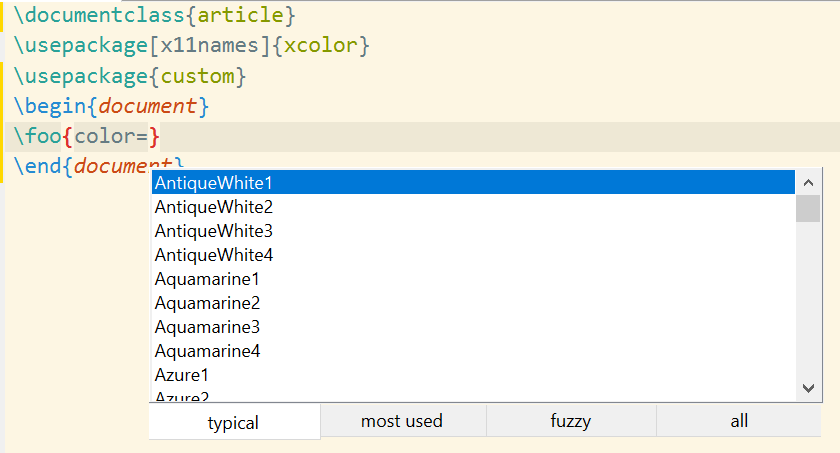Open the most used tab
The image size is (840, 453).
click(x=403, y=421)
